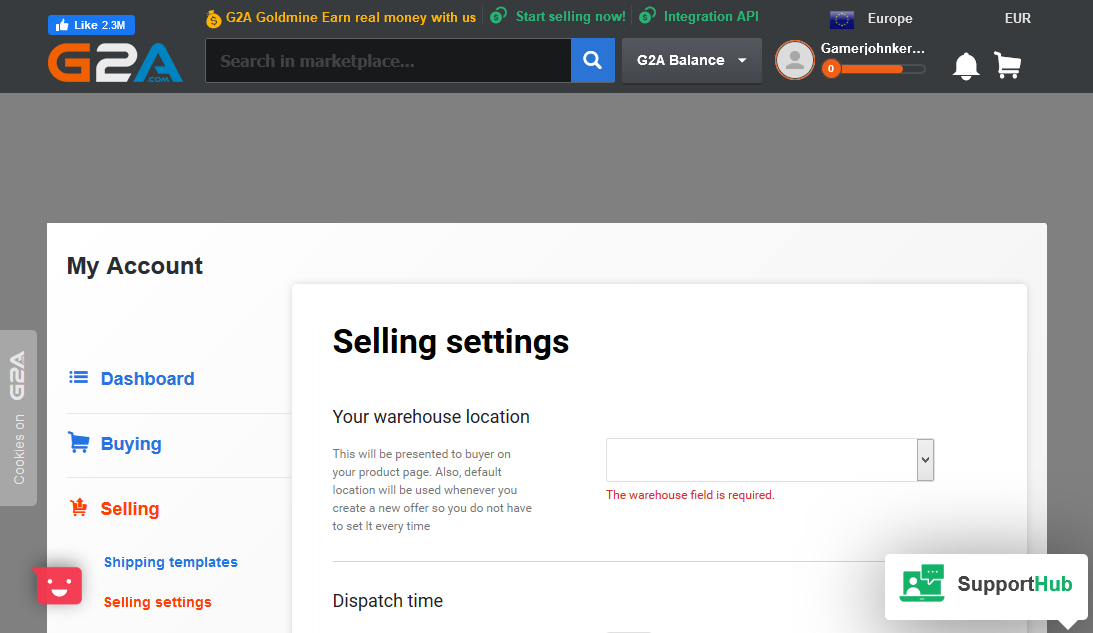Click the Buying cart icon
Viewport: 1093px width, 633px height.
[x=79, y=443]
